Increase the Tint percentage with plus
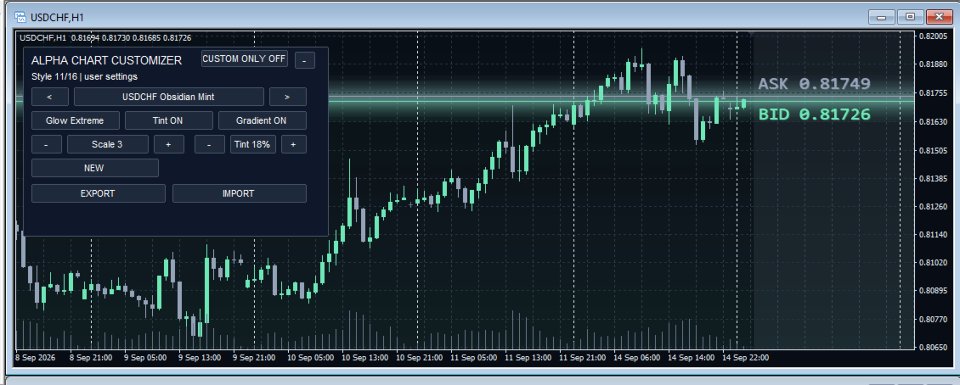 pos(293,144)
